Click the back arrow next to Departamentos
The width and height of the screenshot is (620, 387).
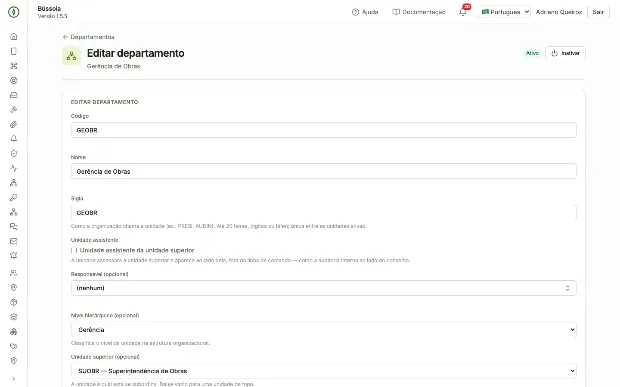65,37
